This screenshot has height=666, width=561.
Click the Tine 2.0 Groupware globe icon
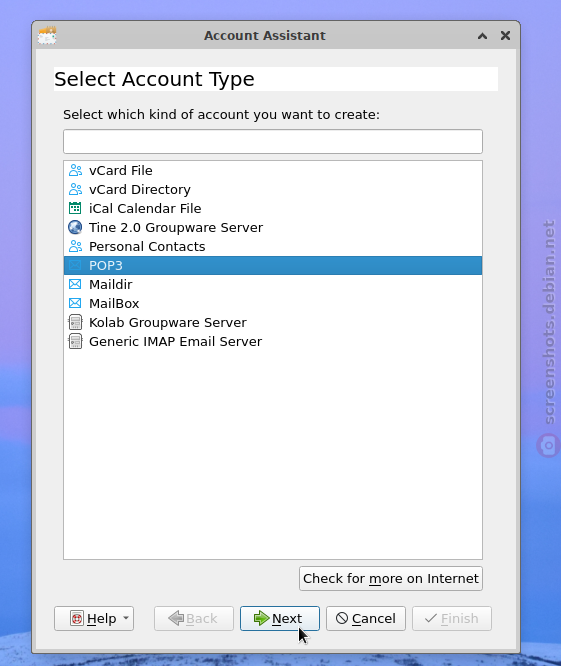tap(75, 227)
